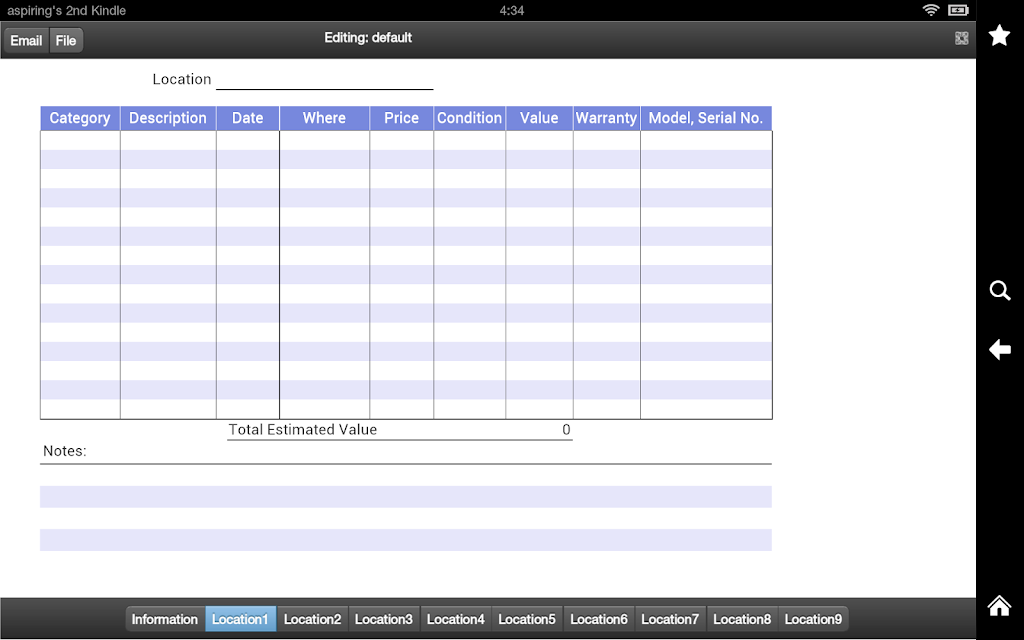The image size is (1024, 640).
Task: Select the Location1 tab
Action: pyautogui.click(x=240, y=619)
